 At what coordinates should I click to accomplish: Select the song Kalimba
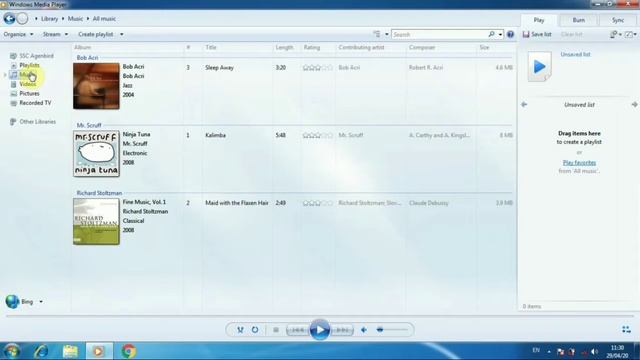[x=215, y=135]
